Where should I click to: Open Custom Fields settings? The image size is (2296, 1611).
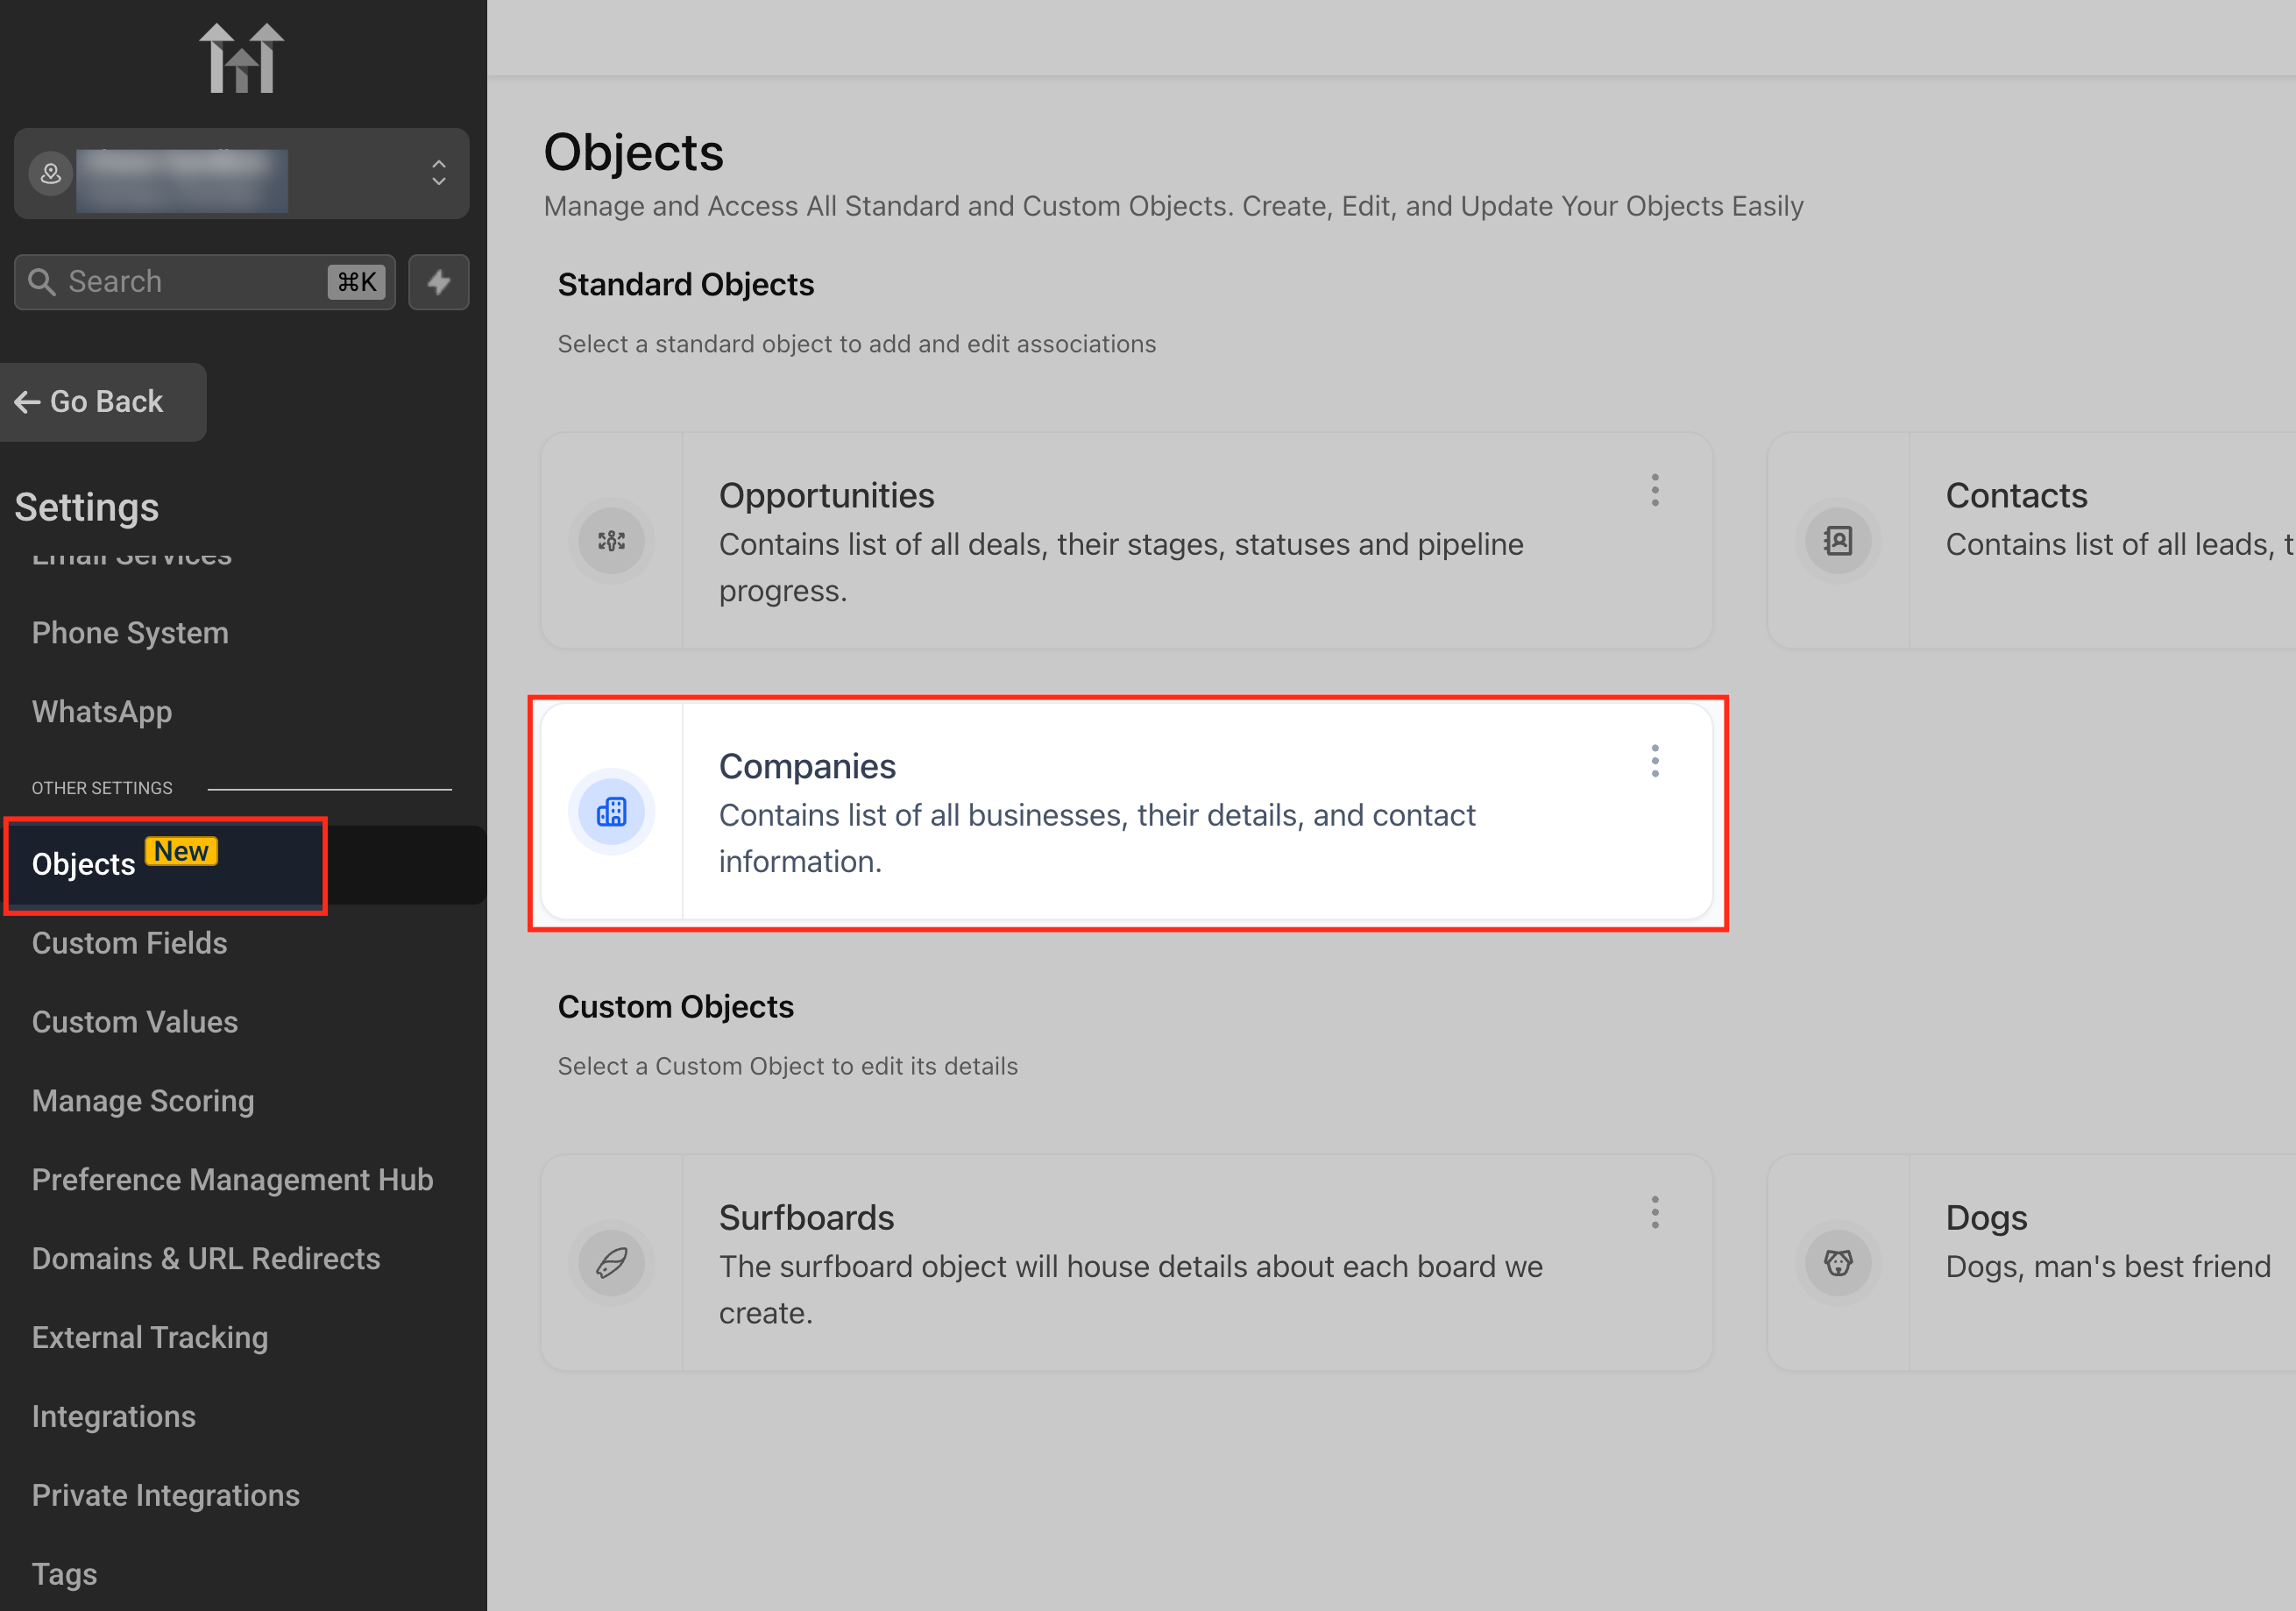[129, 943]
